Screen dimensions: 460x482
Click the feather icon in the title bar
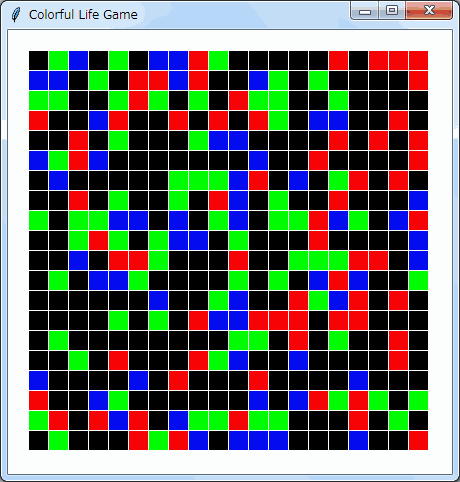(x=16, y=15)
